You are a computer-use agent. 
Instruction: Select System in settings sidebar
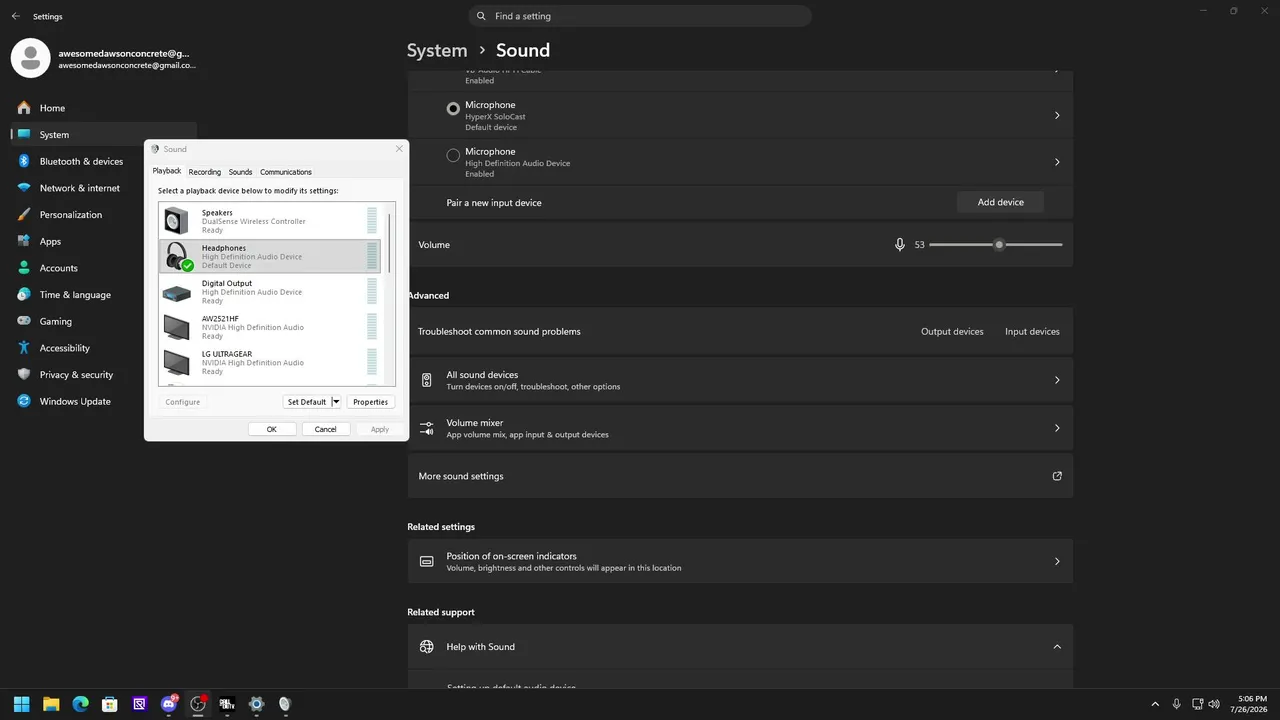pos(103,135)
